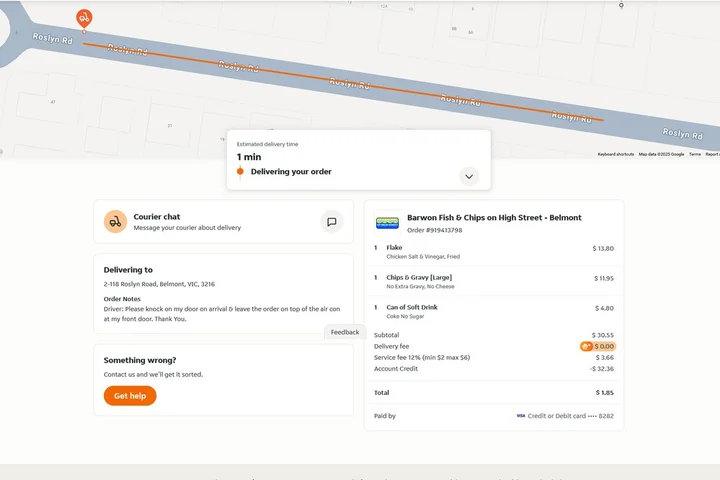
Task: Expand the estimated delivery time details
Action: 469,176
